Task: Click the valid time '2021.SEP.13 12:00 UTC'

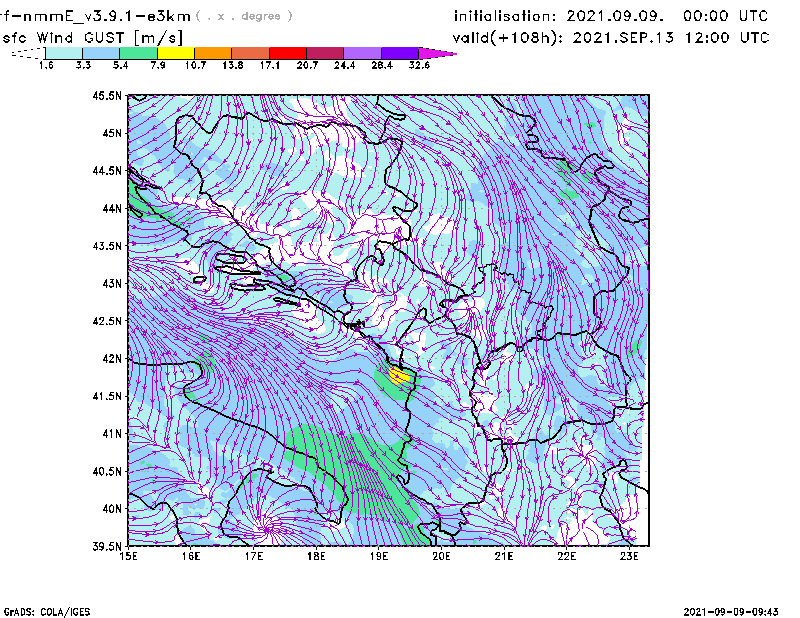Action: tap(671, 38)
